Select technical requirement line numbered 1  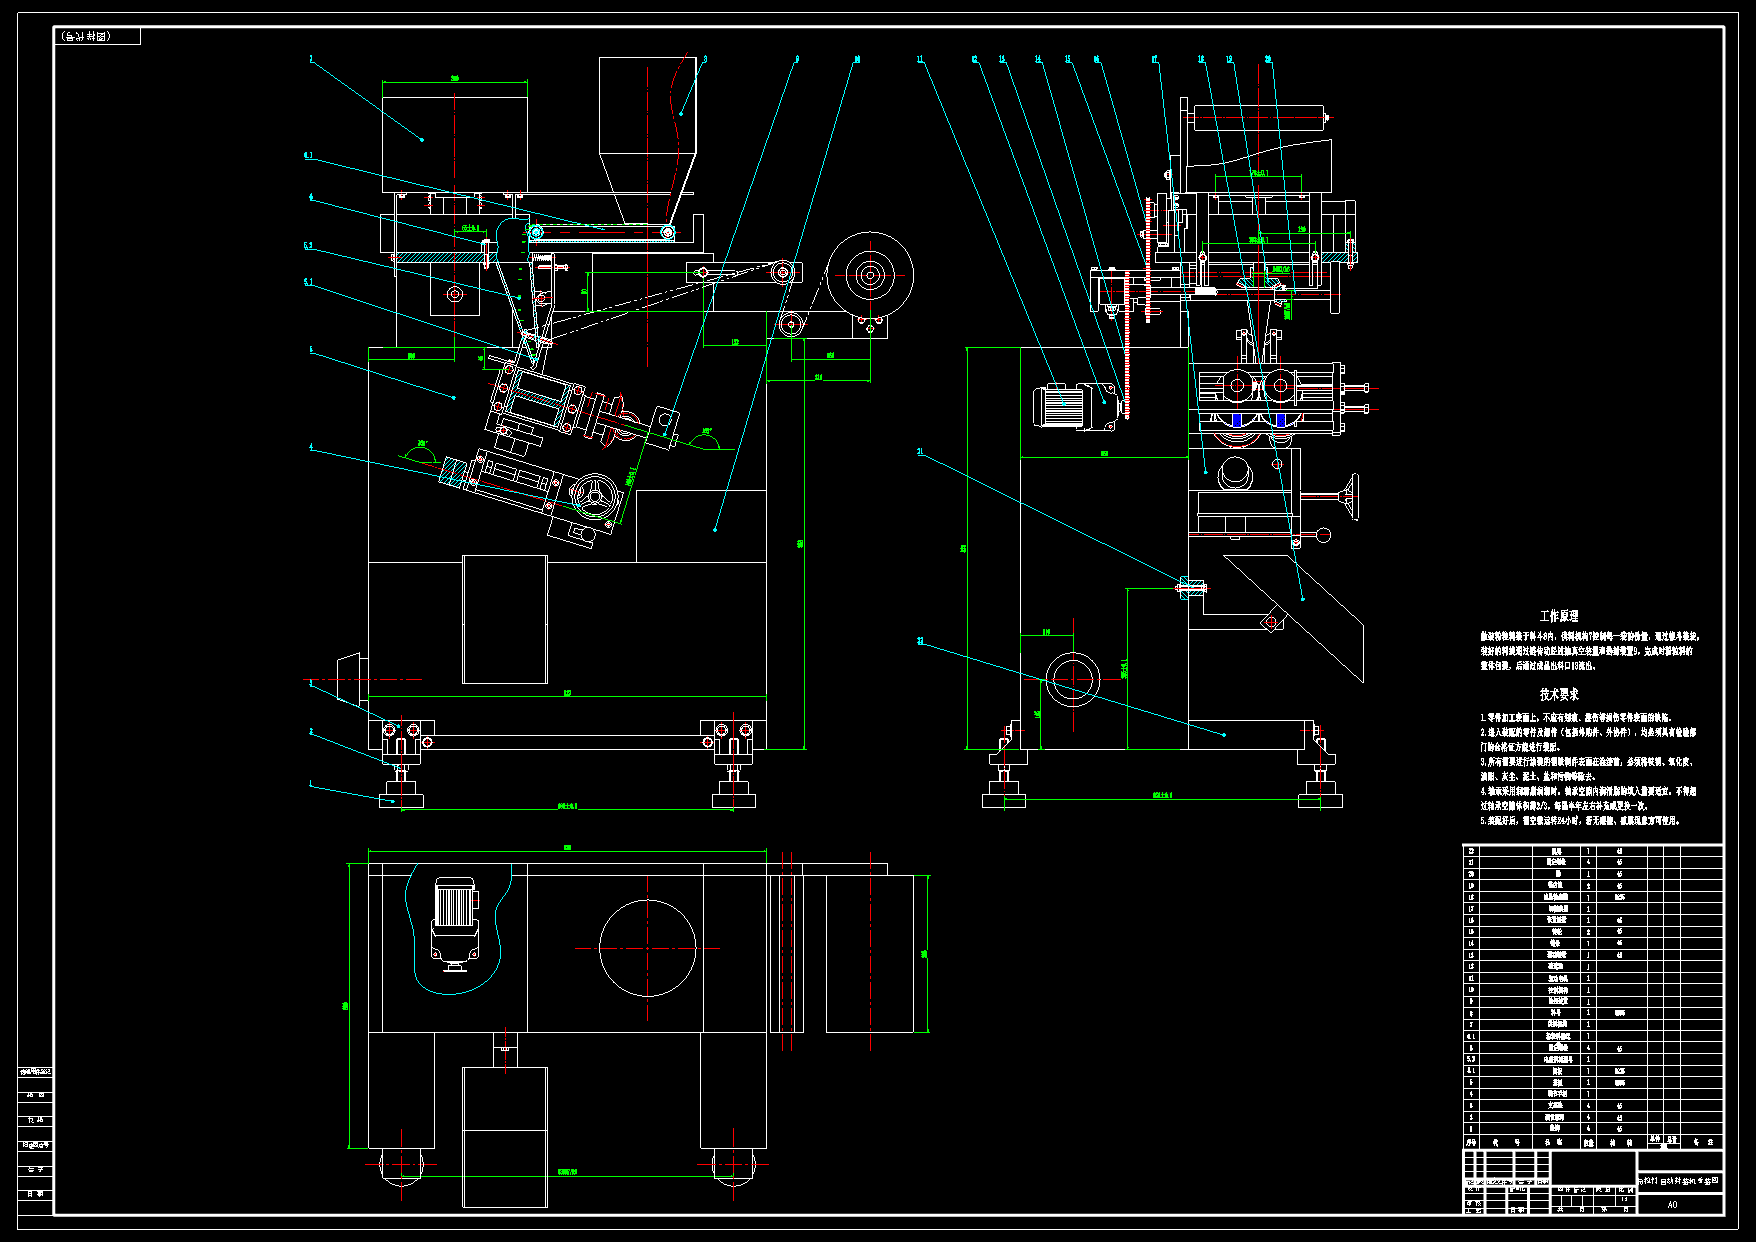[1575, 717]
